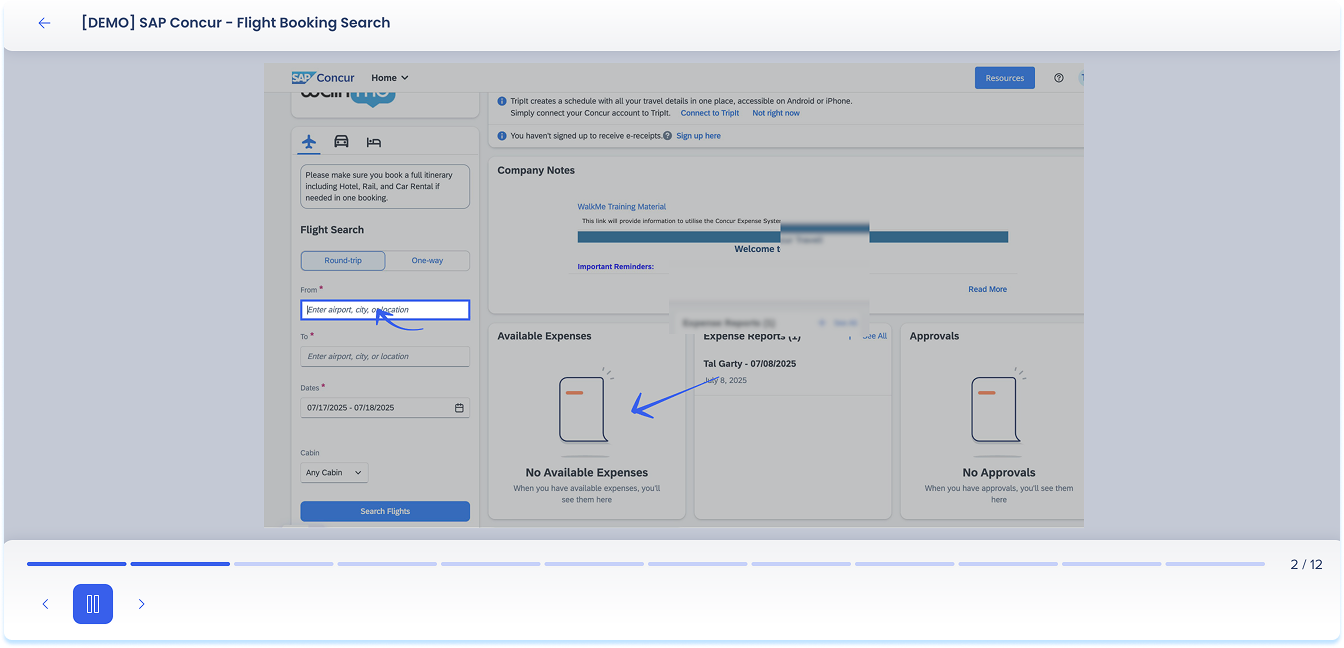Select the airplane flight search tab
The width and height of the screenshot is (1344, 648).
309,142
